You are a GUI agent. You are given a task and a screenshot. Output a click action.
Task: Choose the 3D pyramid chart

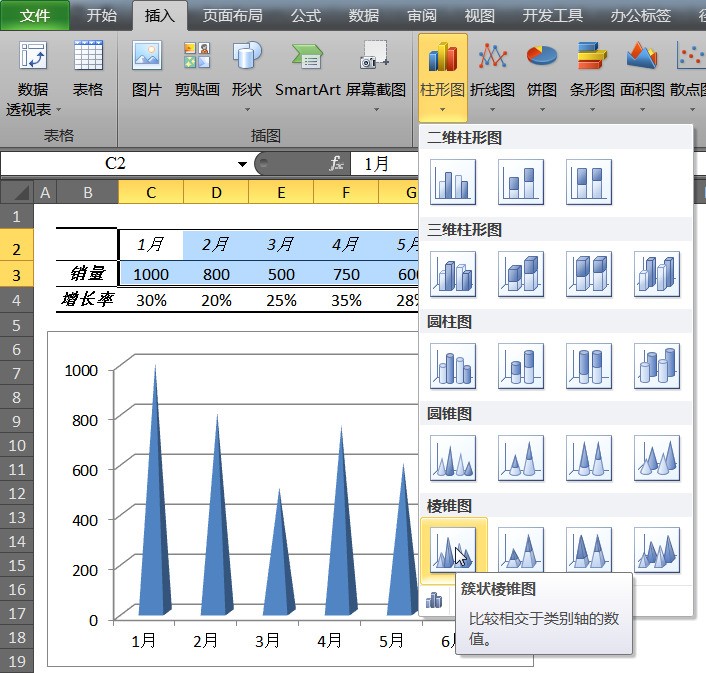pyautogui.click(x=657, y=550)
